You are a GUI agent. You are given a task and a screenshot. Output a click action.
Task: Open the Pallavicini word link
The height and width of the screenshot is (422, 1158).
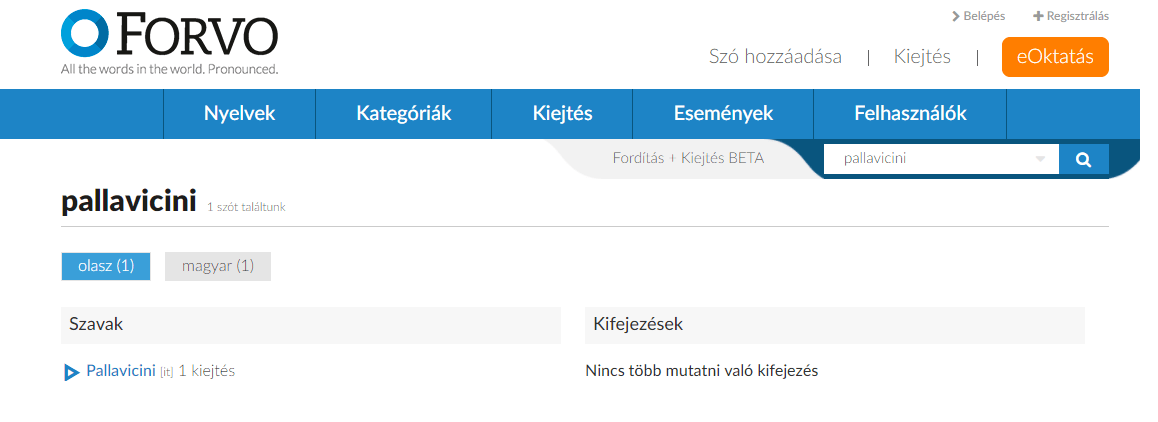pos(122,371)
